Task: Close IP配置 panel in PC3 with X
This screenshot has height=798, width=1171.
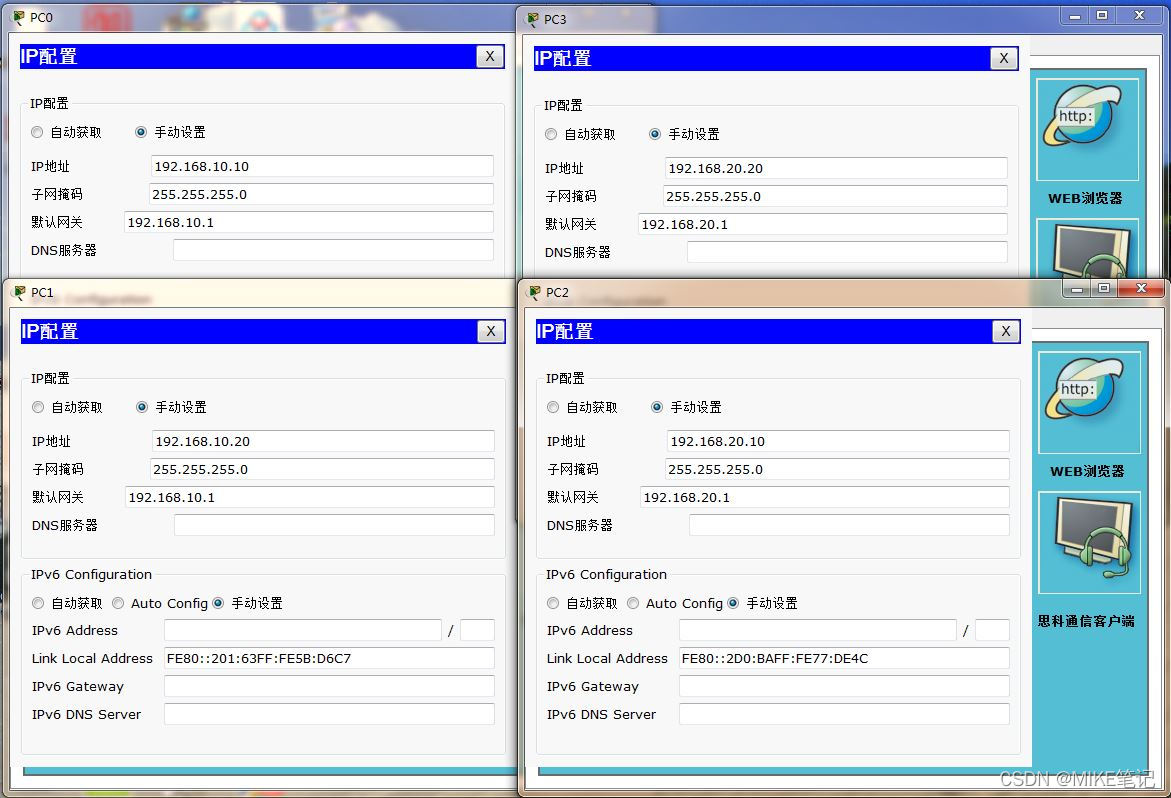Action: click(1004, 58)
